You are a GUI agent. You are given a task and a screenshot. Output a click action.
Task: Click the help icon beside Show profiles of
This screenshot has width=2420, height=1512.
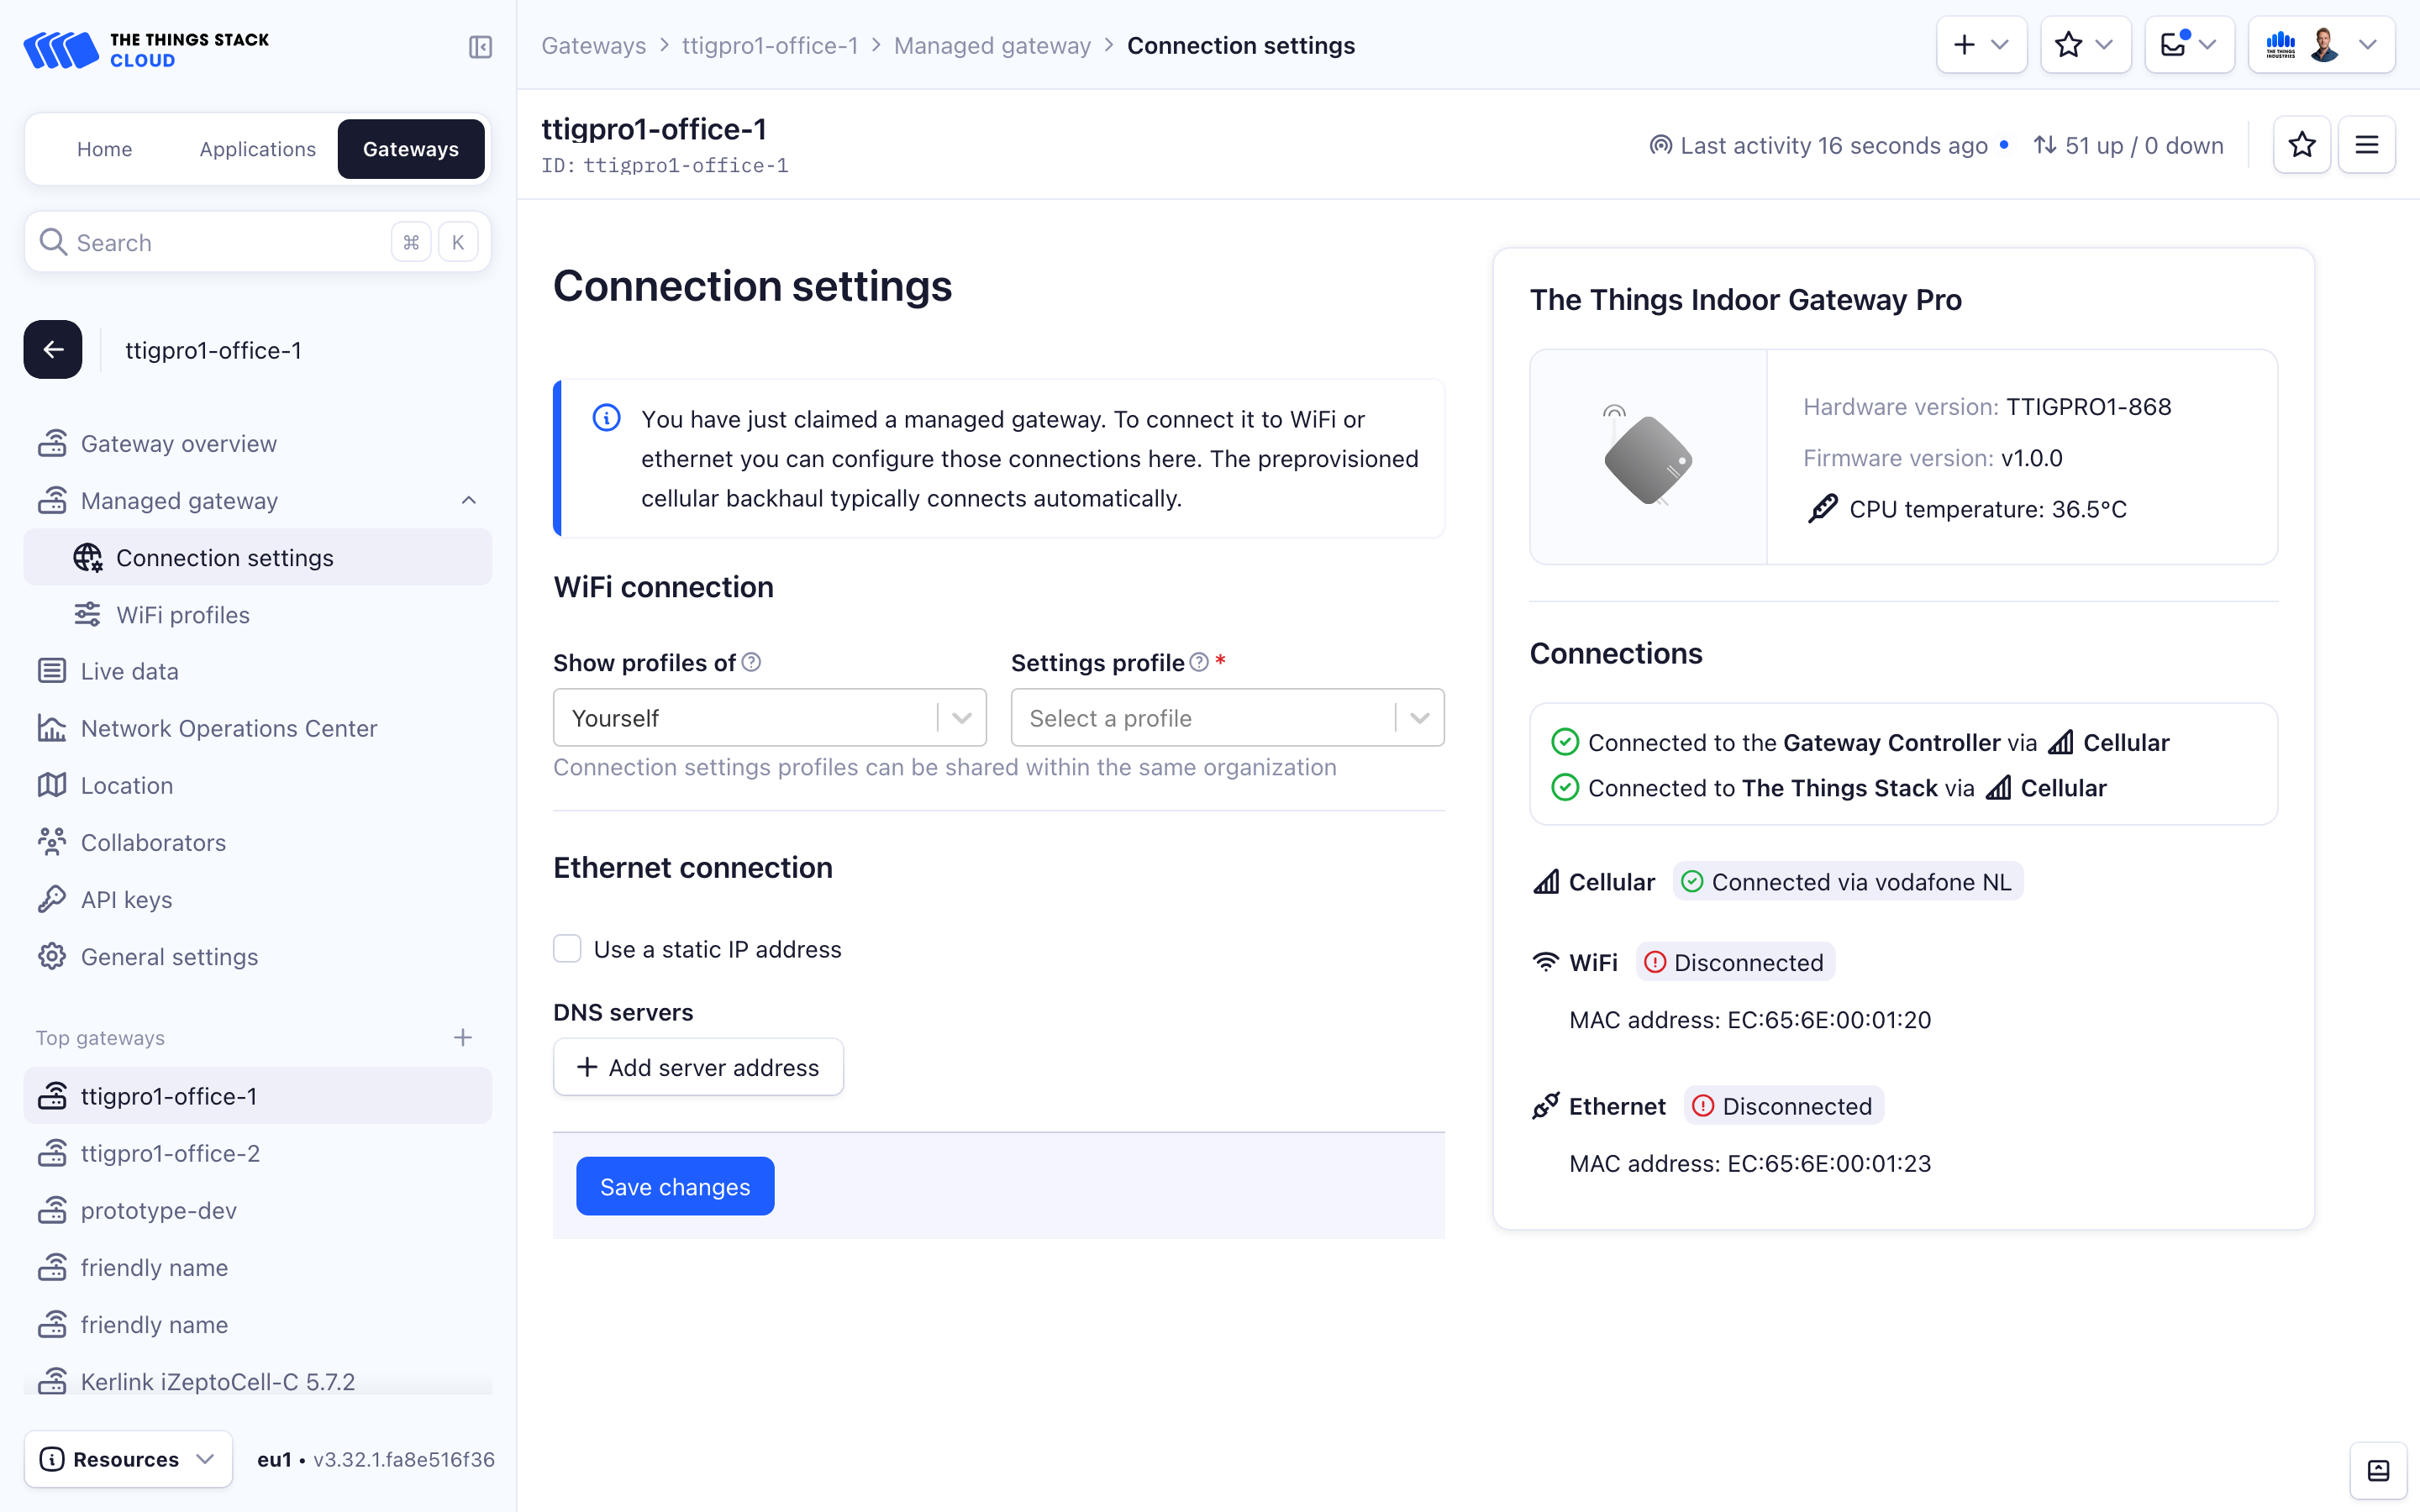click(x=752, y=662)
